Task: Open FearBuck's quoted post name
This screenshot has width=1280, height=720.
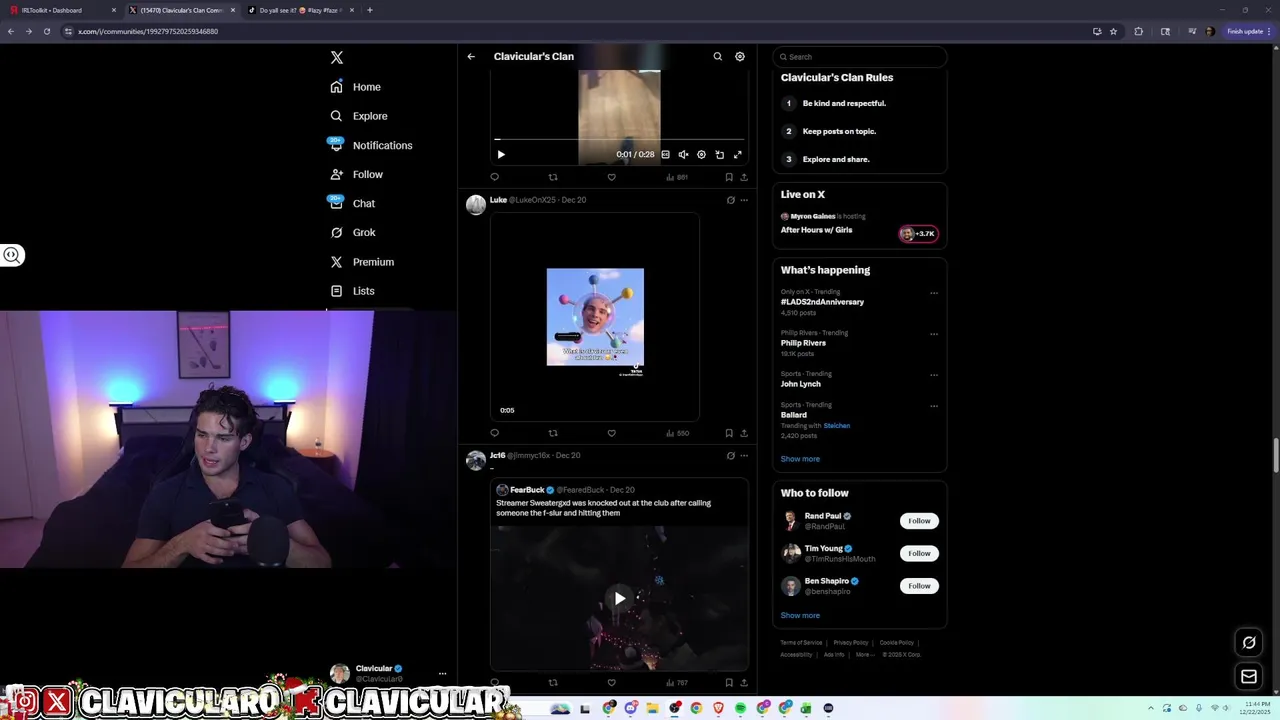Action: 527,490
